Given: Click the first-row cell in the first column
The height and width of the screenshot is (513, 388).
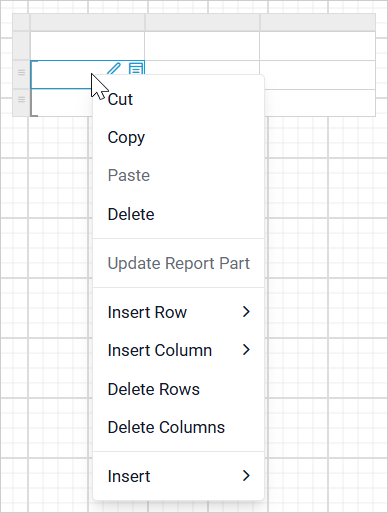Looking at the screenshot, I should point(87,46).
